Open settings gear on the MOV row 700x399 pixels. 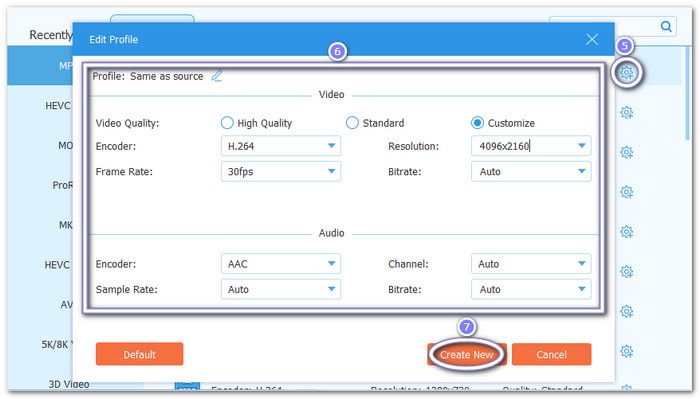(627, 152)
